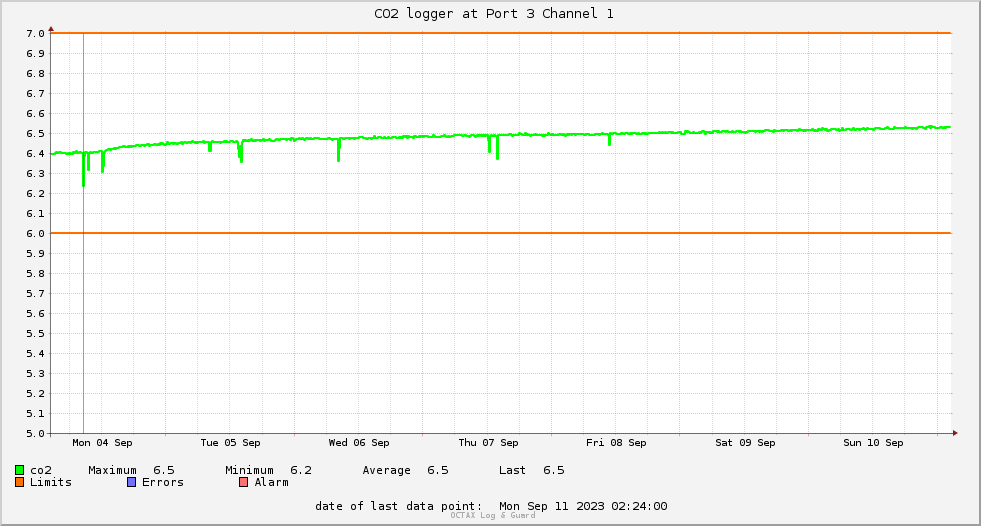The image size is (981, 526).
Task: Click the chart title CO2 logger at Port 3 Channel 1
Action: click(494, 14)
